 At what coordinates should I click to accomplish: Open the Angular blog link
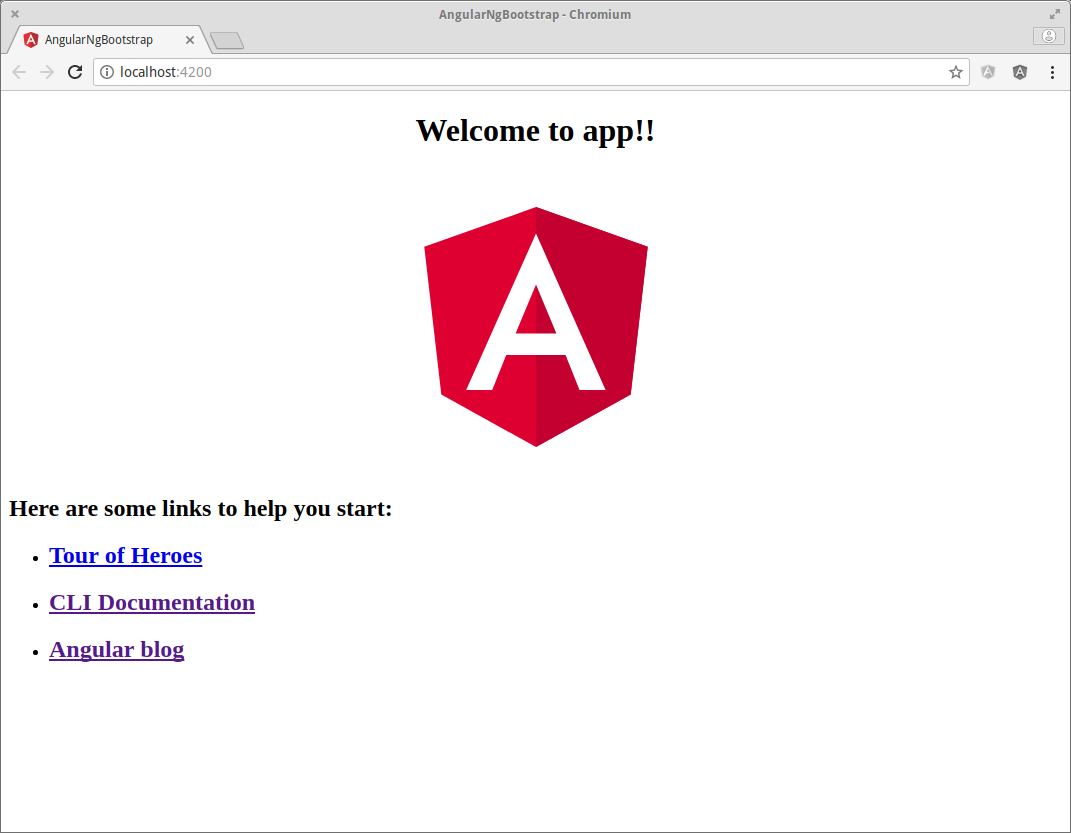tap(117, 649)
